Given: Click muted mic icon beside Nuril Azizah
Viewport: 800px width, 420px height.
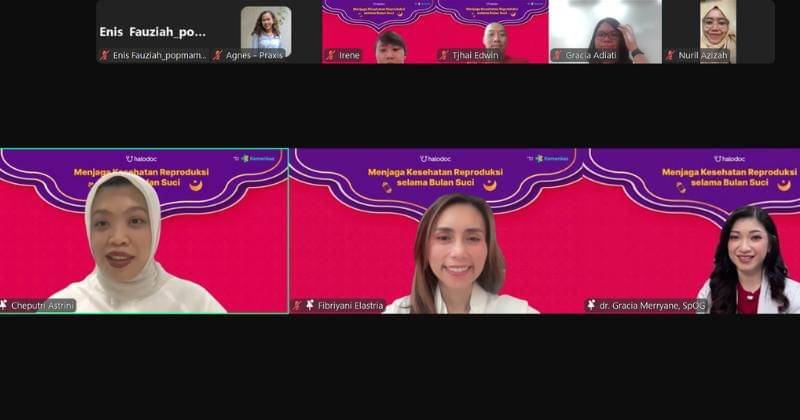Looking at the screenshot, I should click(670, 56).
